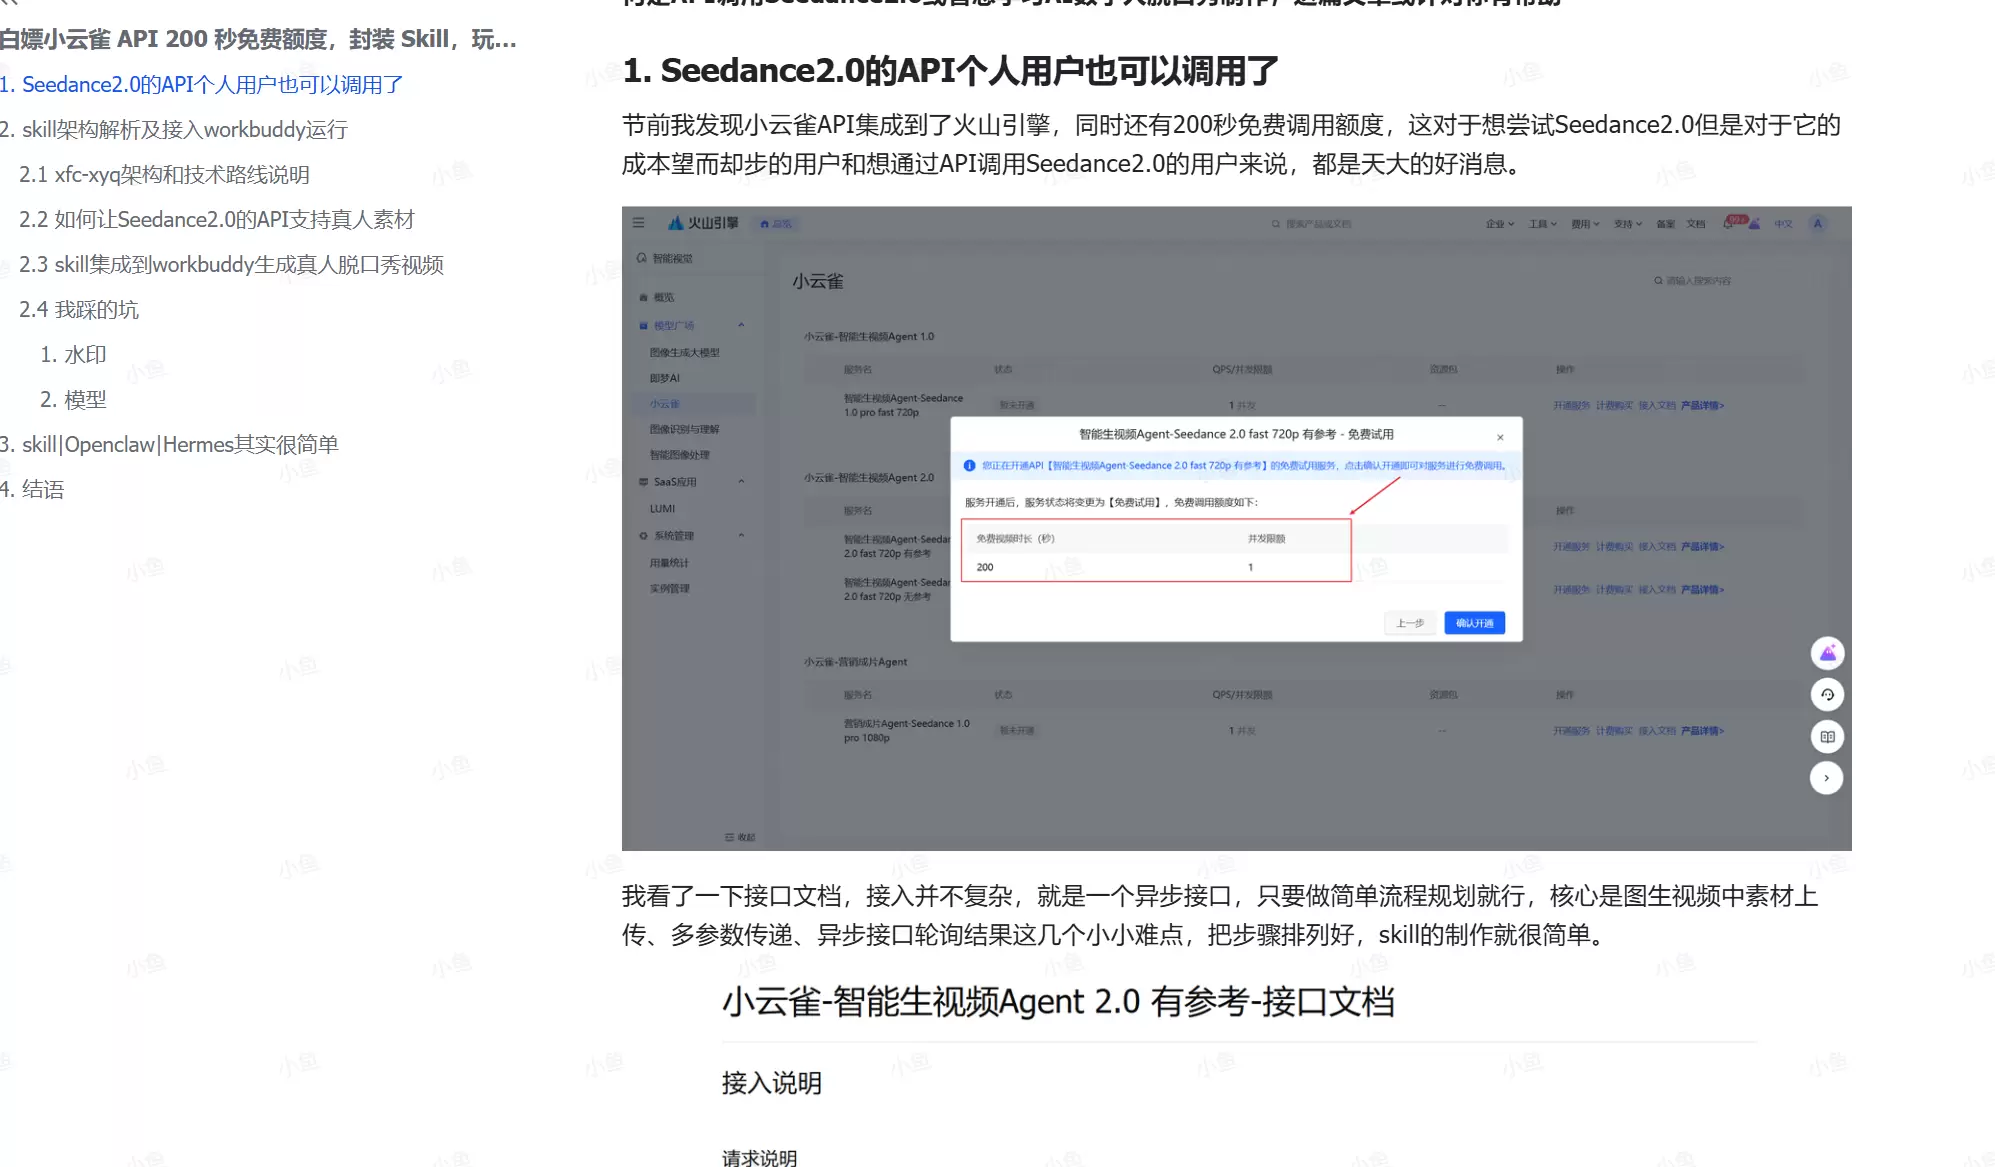
Task: Click the outline title '白嫖小云雀 API 200 秒免费额度'
Action: (x=258, y=39)
